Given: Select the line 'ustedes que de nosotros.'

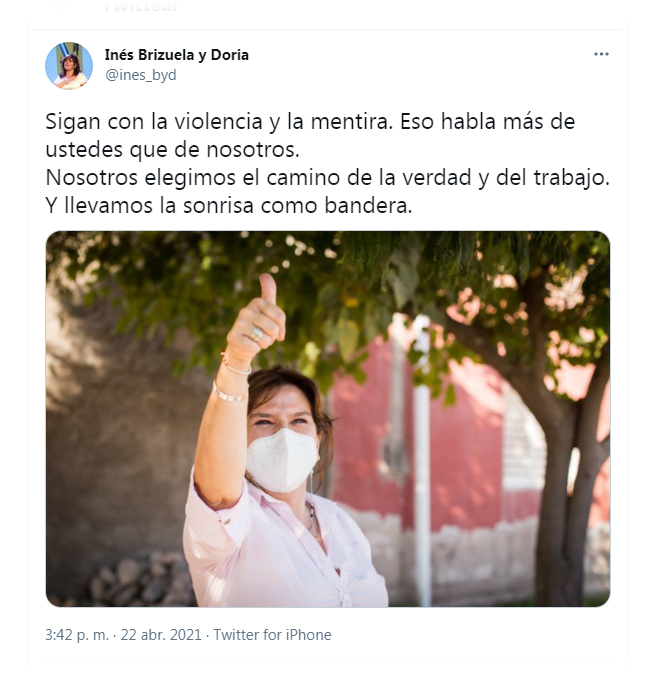Looking at the screenshot, I should (173, 150).
